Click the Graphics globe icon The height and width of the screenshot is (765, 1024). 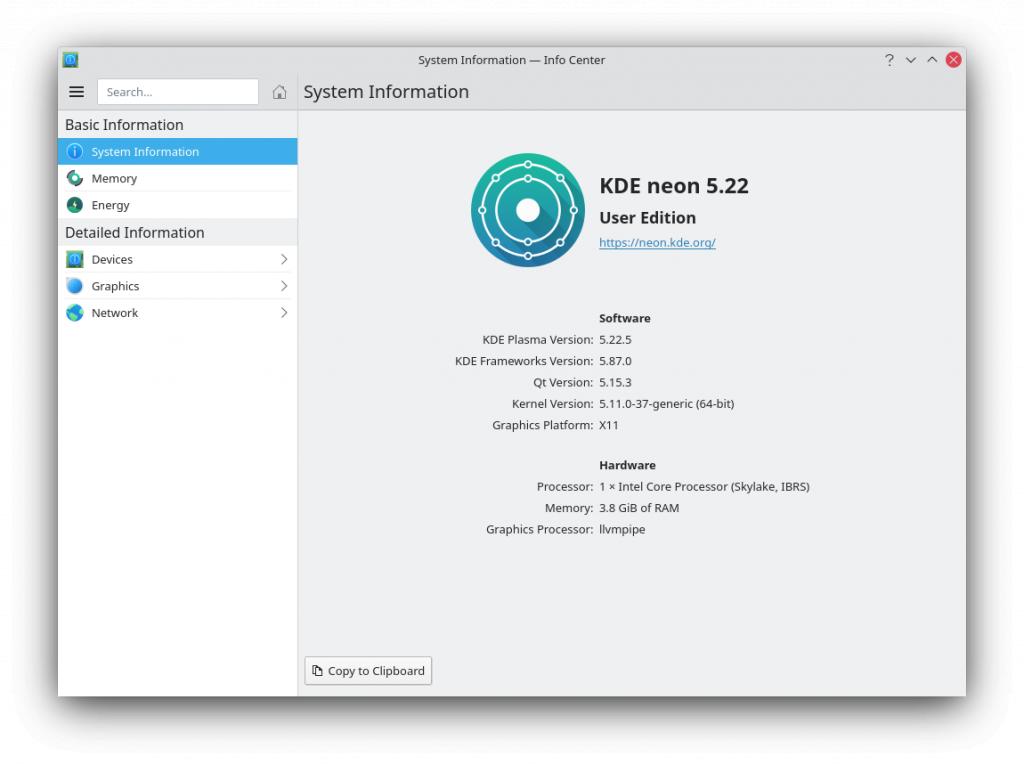75,286
